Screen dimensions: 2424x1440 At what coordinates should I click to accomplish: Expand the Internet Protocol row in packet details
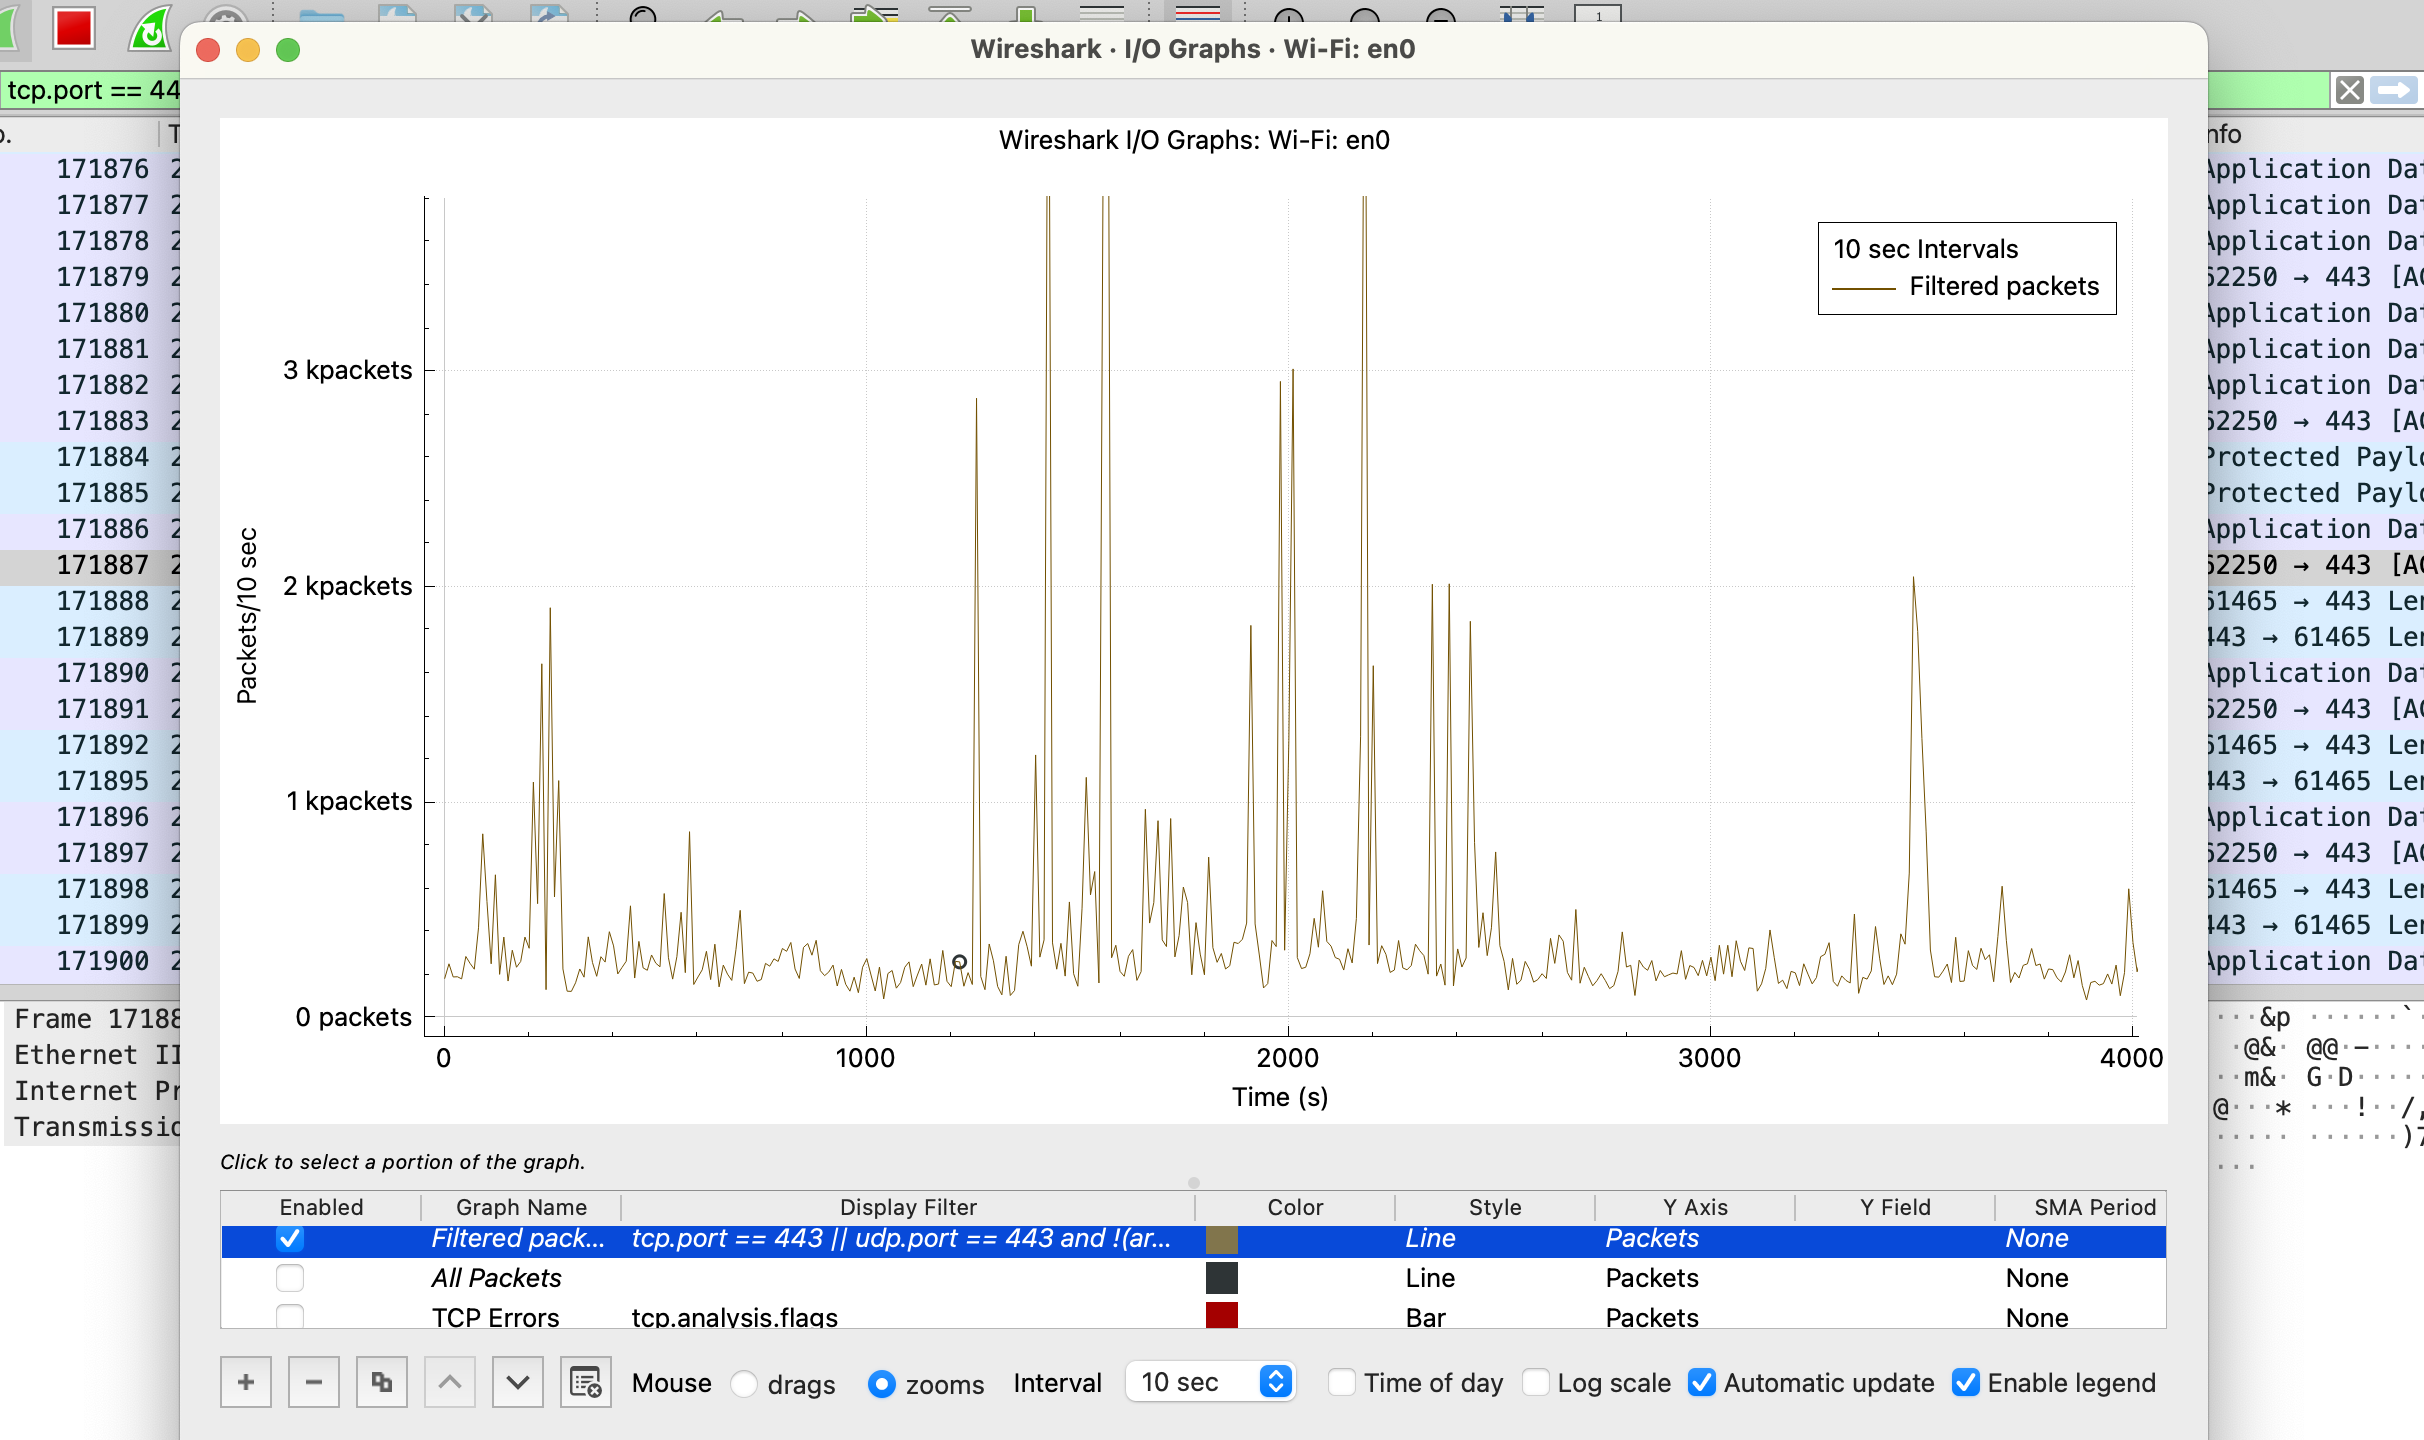[x=96, y=1091]
